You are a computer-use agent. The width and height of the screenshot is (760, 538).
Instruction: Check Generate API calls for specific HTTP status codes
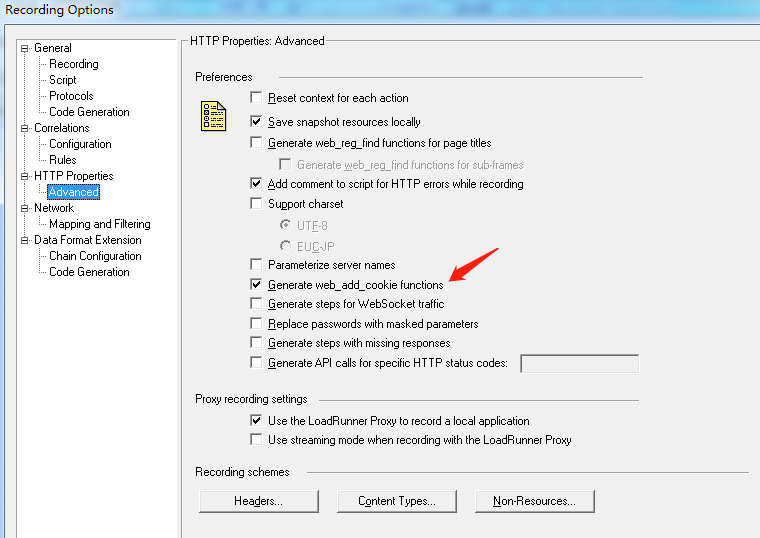coord(256,362)
